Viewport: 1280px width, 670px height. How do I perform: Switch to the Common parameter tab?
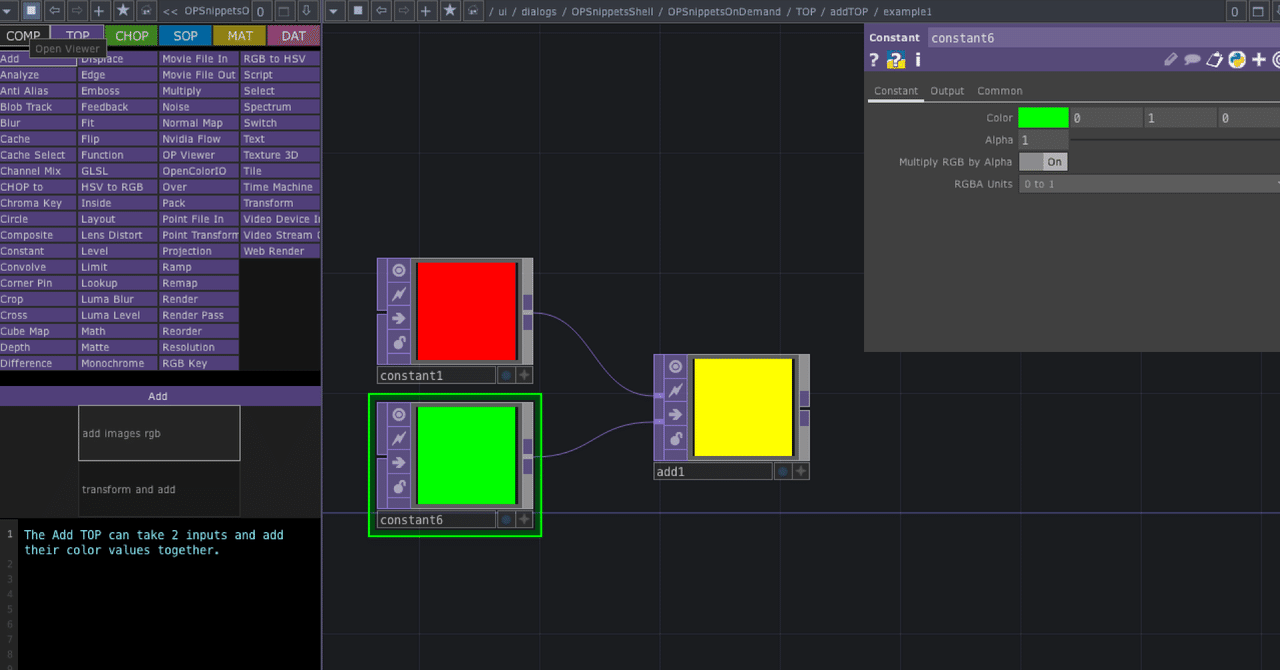click(999, 90)
